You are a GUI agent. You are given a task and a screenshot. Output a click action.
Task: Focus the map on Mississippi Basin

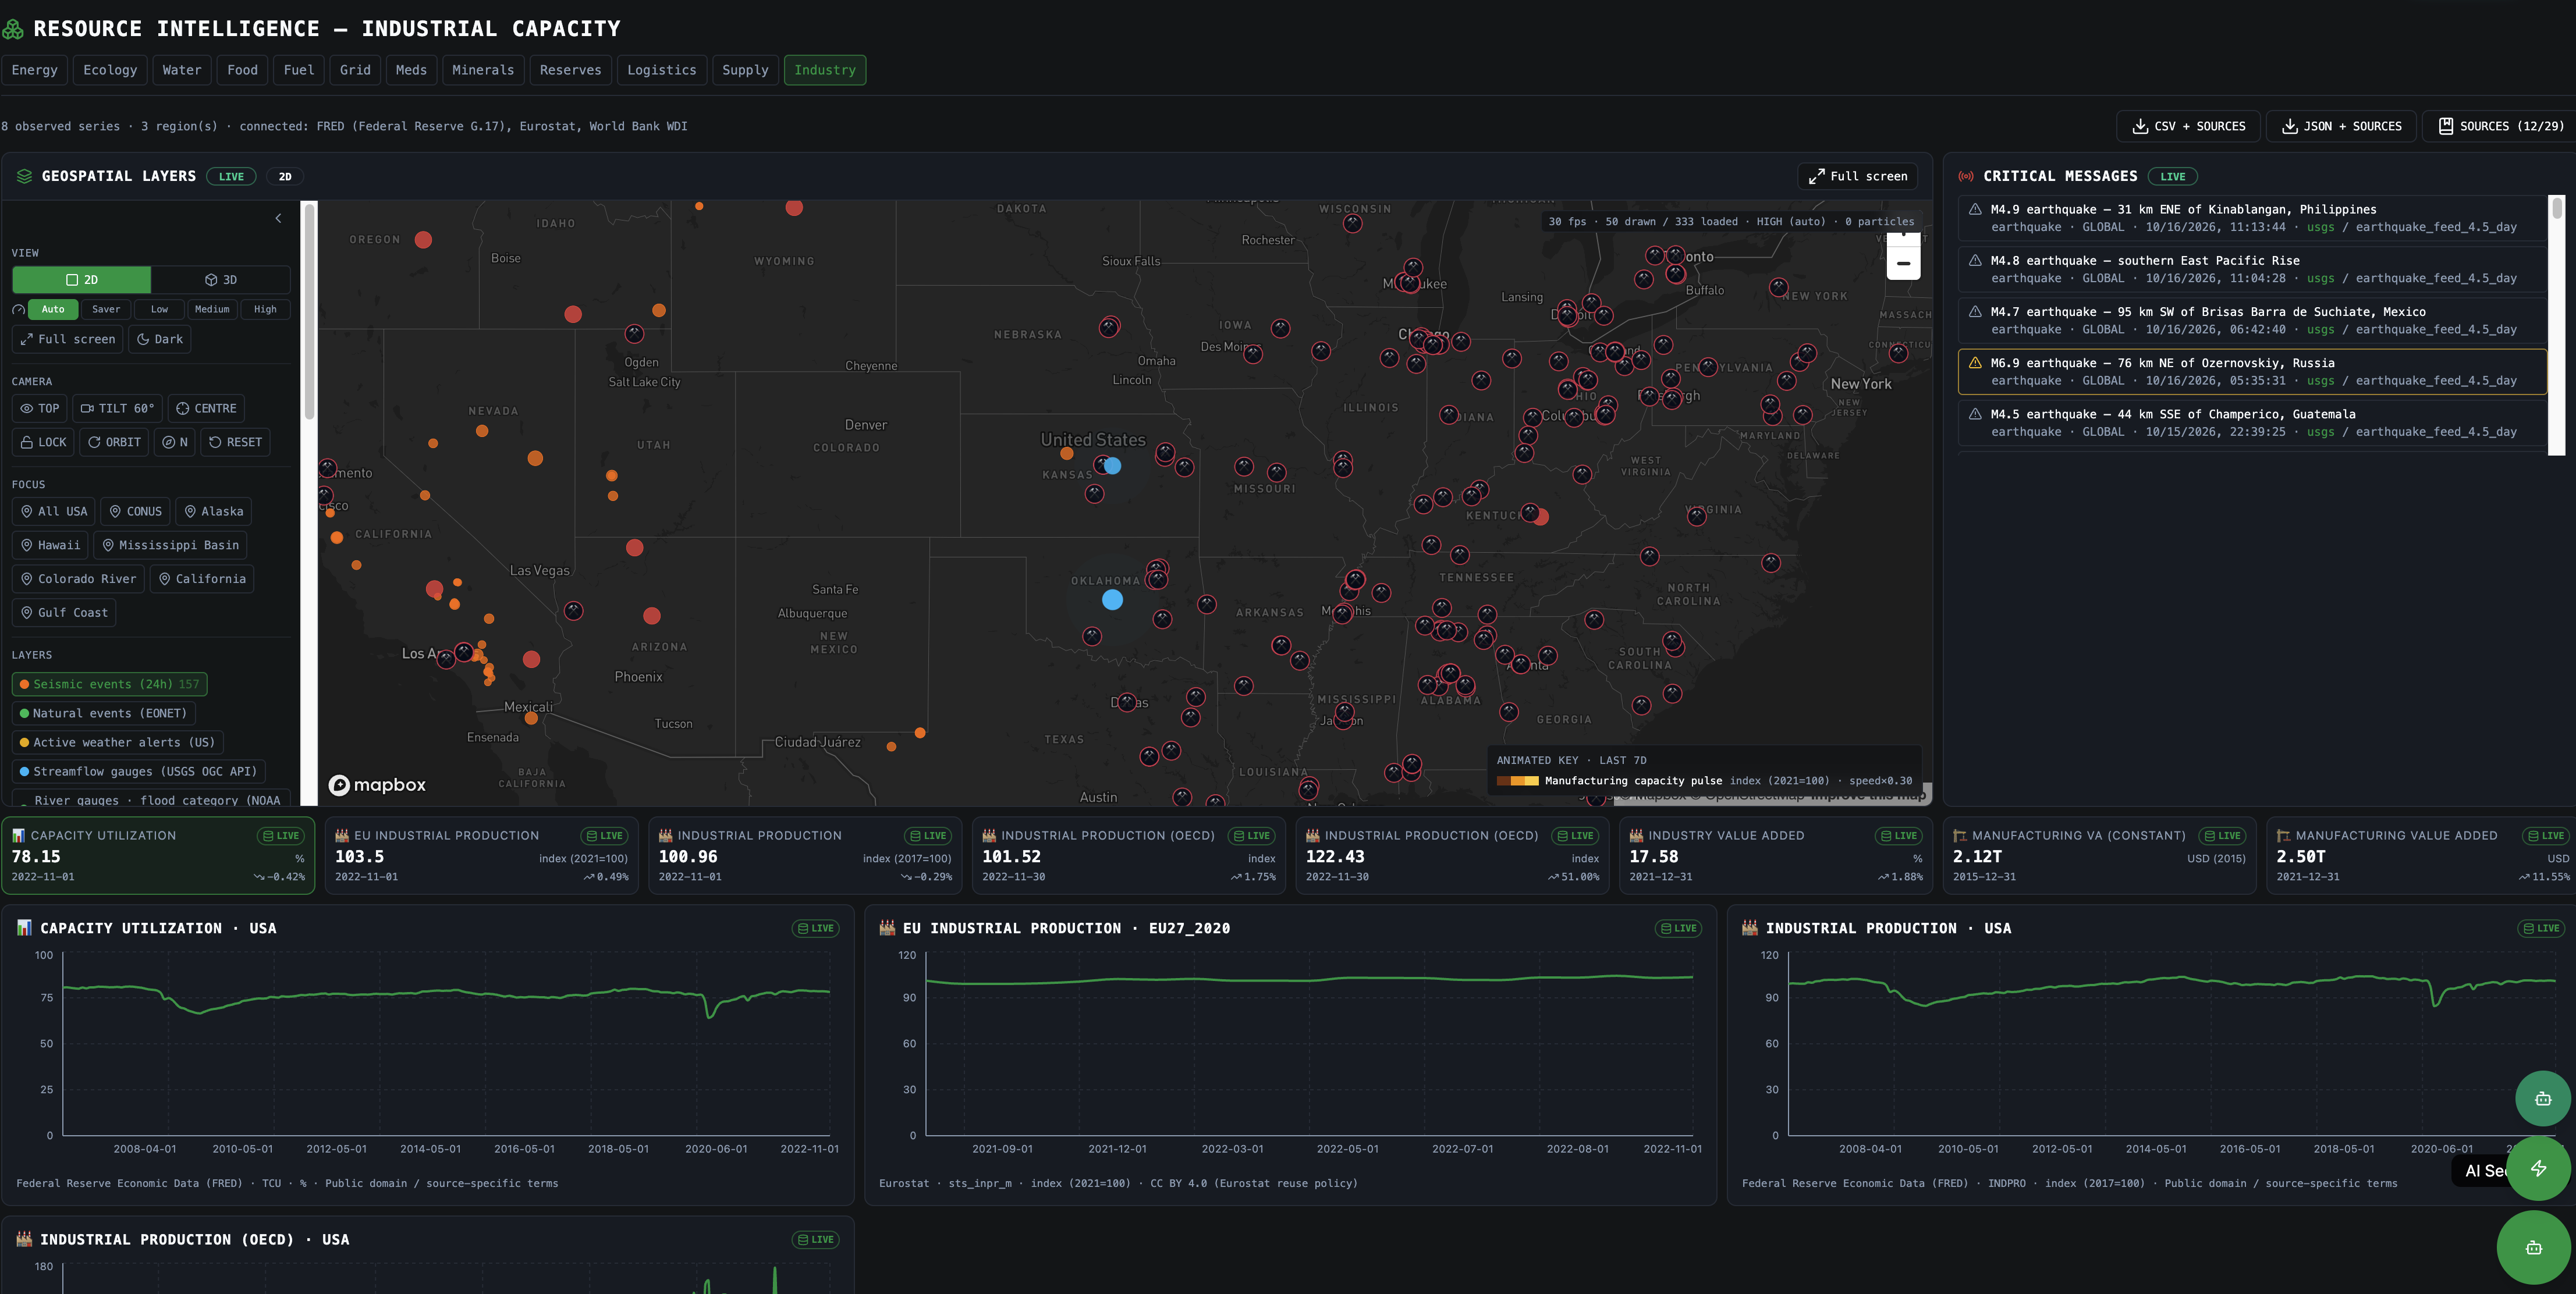coord(170,545)
